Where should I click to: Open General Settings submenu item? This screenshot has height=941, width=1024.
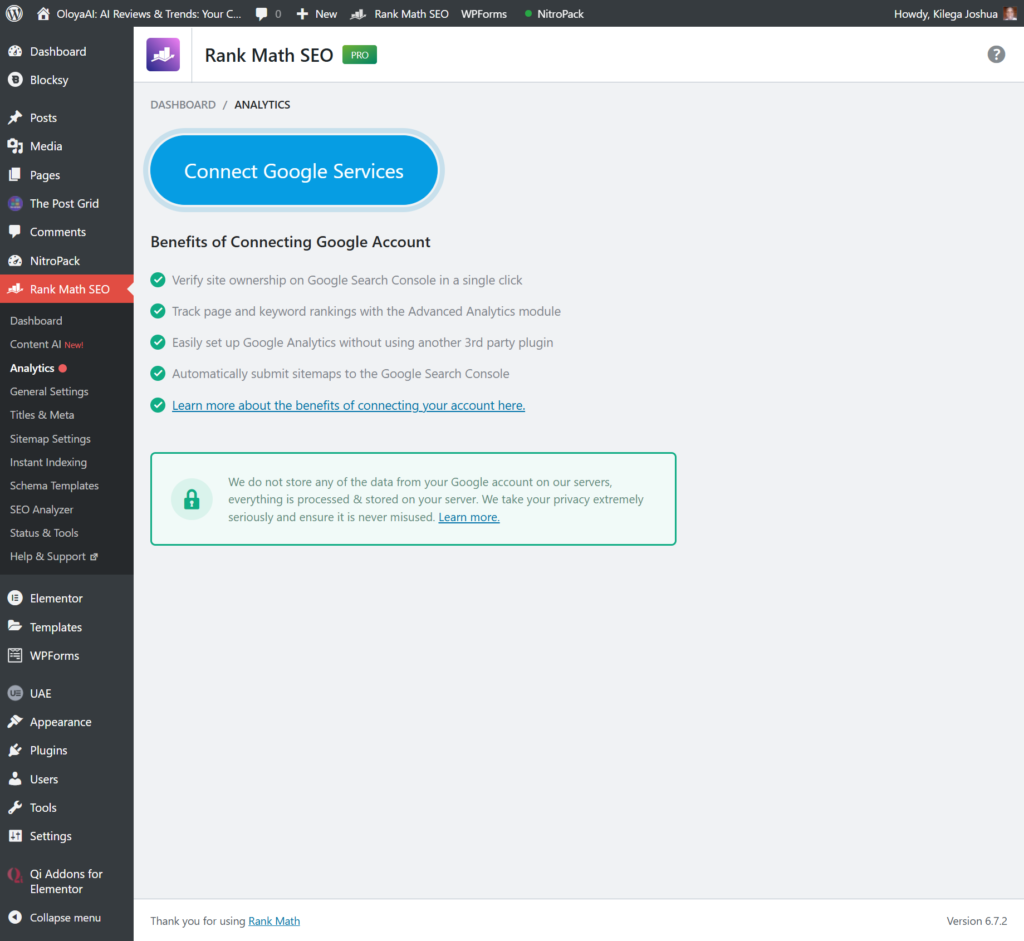tap(49, 392)
